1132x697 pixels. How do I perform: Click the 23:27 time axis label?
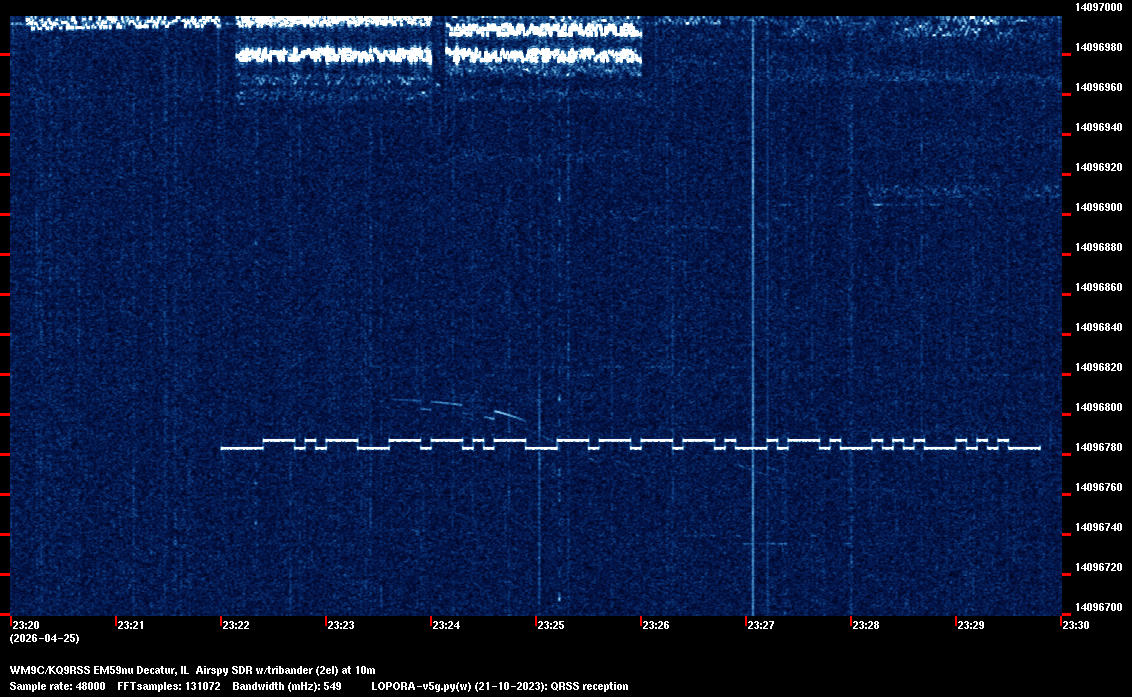point(761,625)
